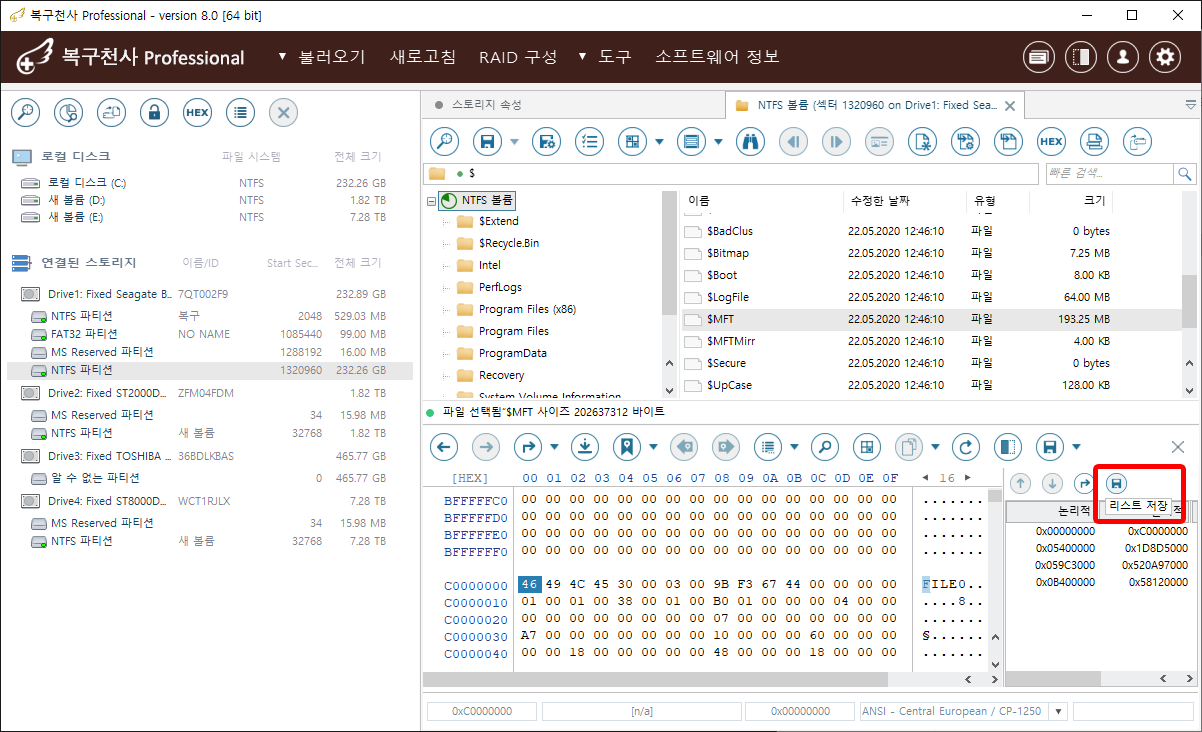Click the message-card icon in the header bar

pos(1039,57)
